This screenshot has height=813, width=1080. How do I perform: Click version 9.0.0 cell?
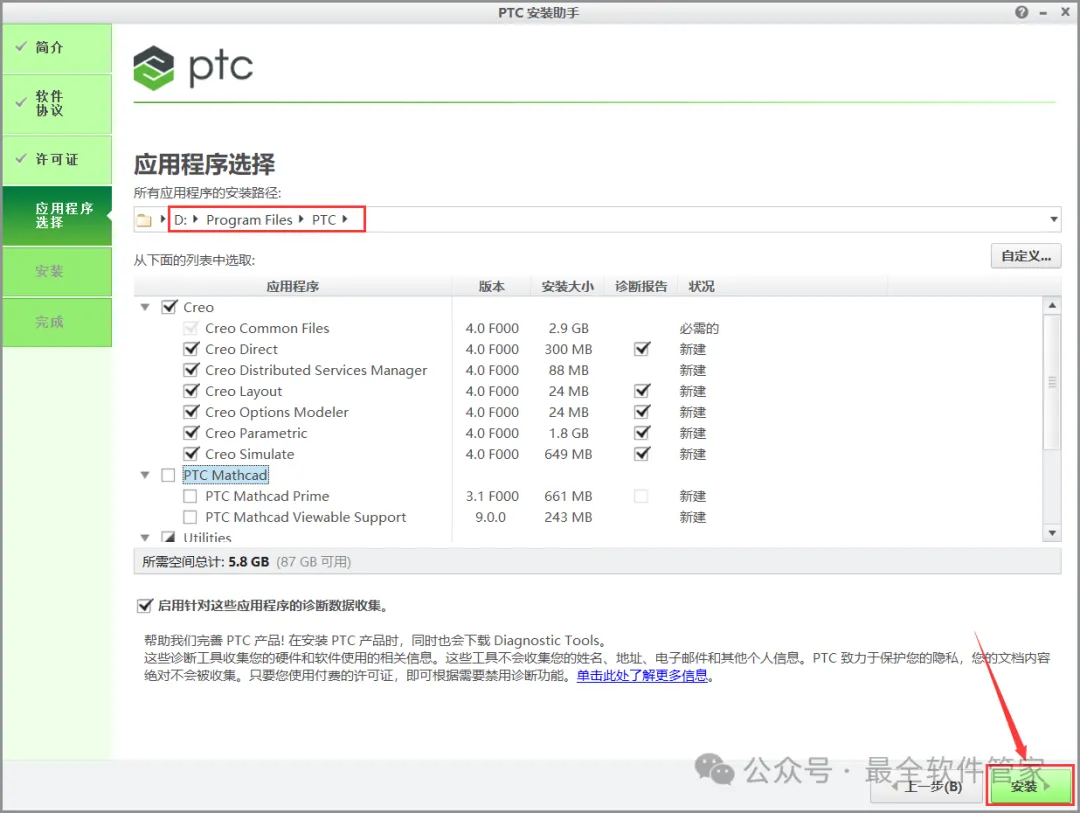[490, 517]
